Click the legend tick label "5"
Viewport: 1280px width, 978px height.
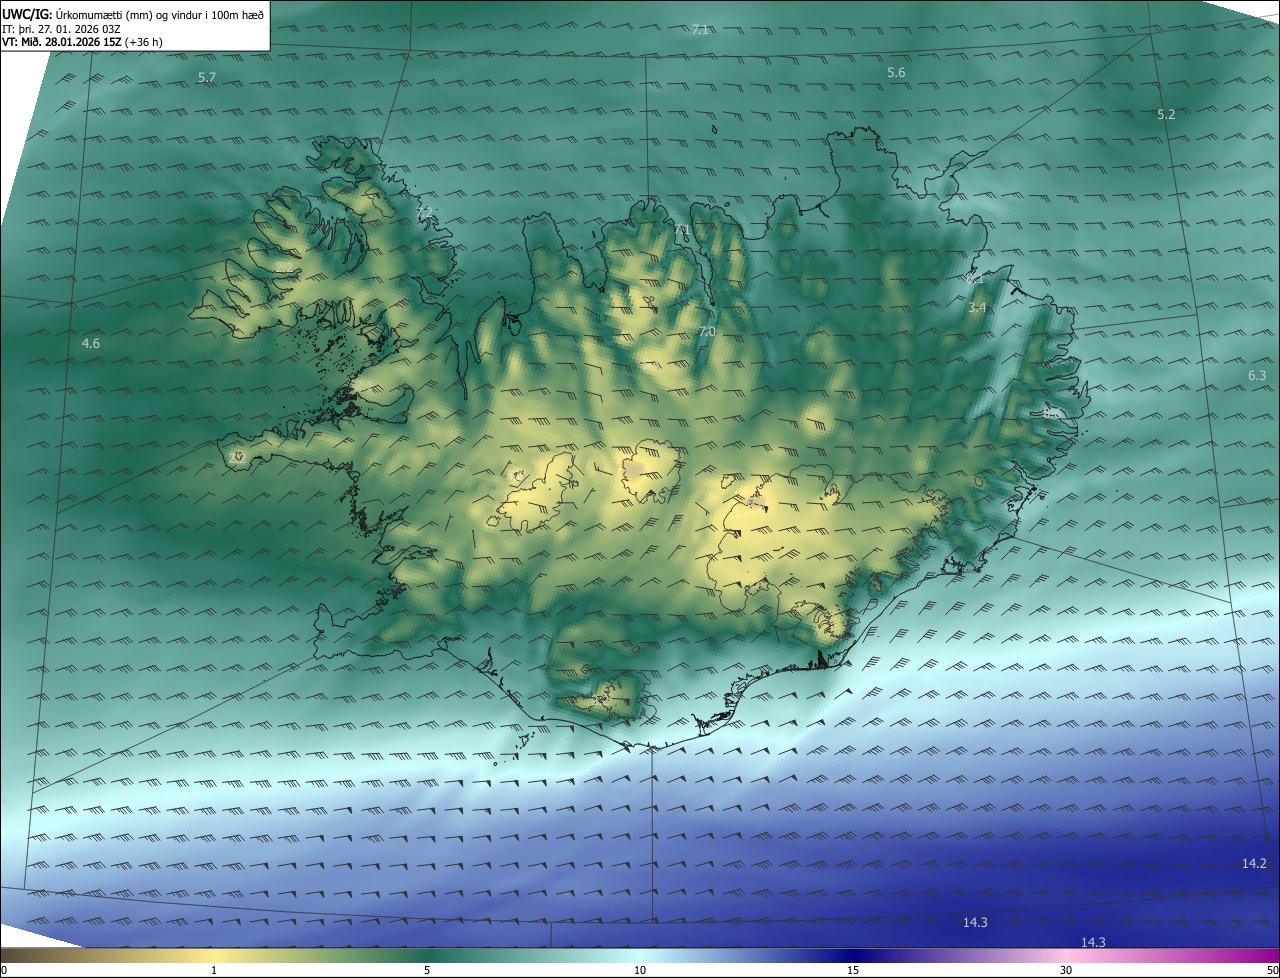click(427, 970)
